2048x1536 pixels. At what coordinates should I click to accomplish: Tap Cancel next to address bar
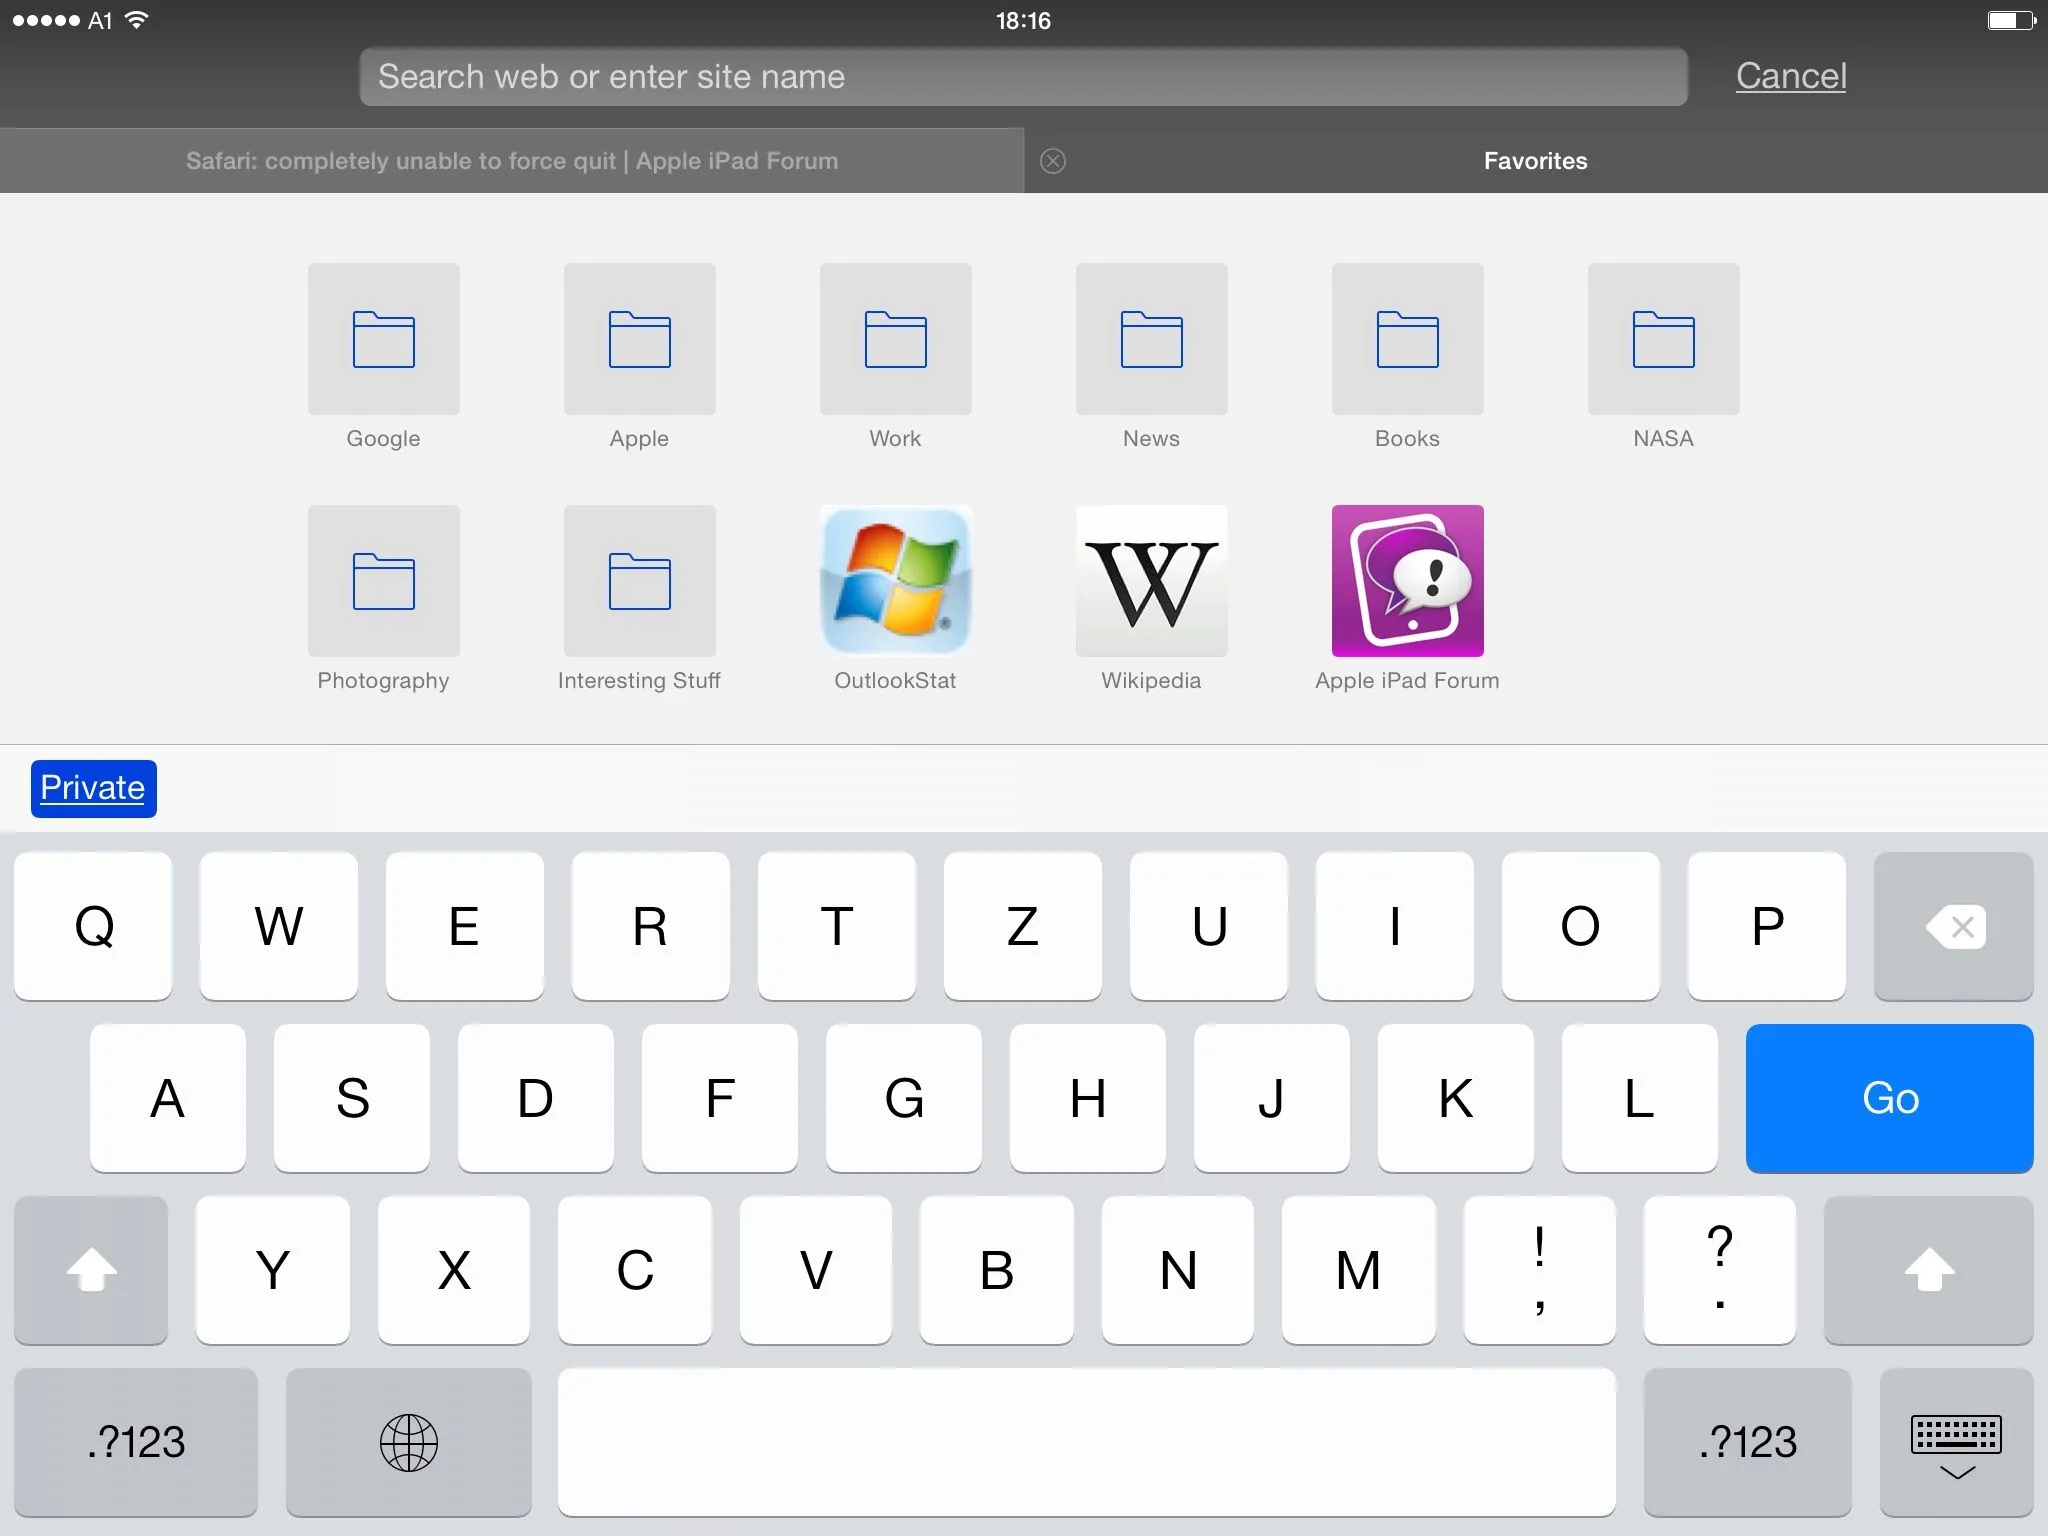click(x=1790, y=76)
